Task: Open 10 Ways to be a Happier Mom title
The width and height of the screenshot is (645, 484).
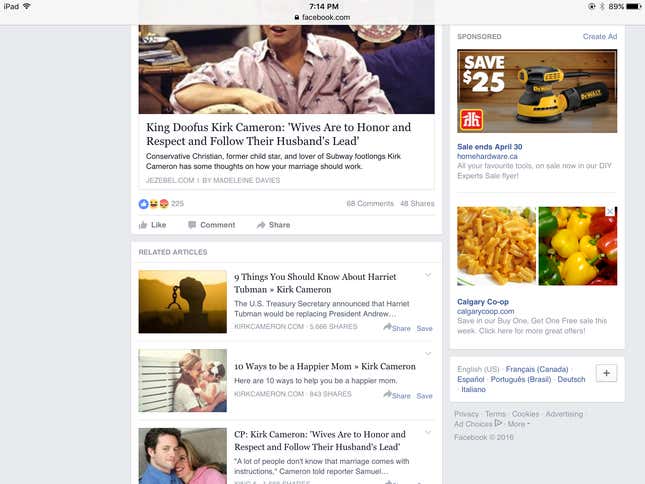Action: (x=325, y=366)
